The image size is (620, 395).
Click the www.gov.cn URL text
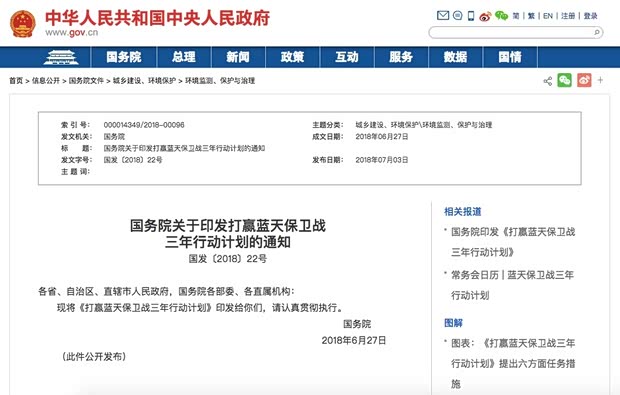(x=72, y=32)
